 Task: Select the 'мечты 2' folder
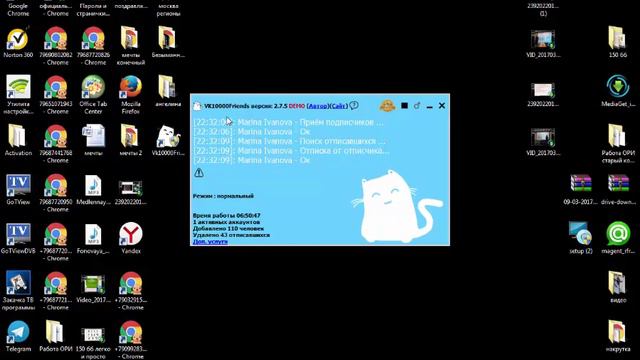[x=131, y=140]
